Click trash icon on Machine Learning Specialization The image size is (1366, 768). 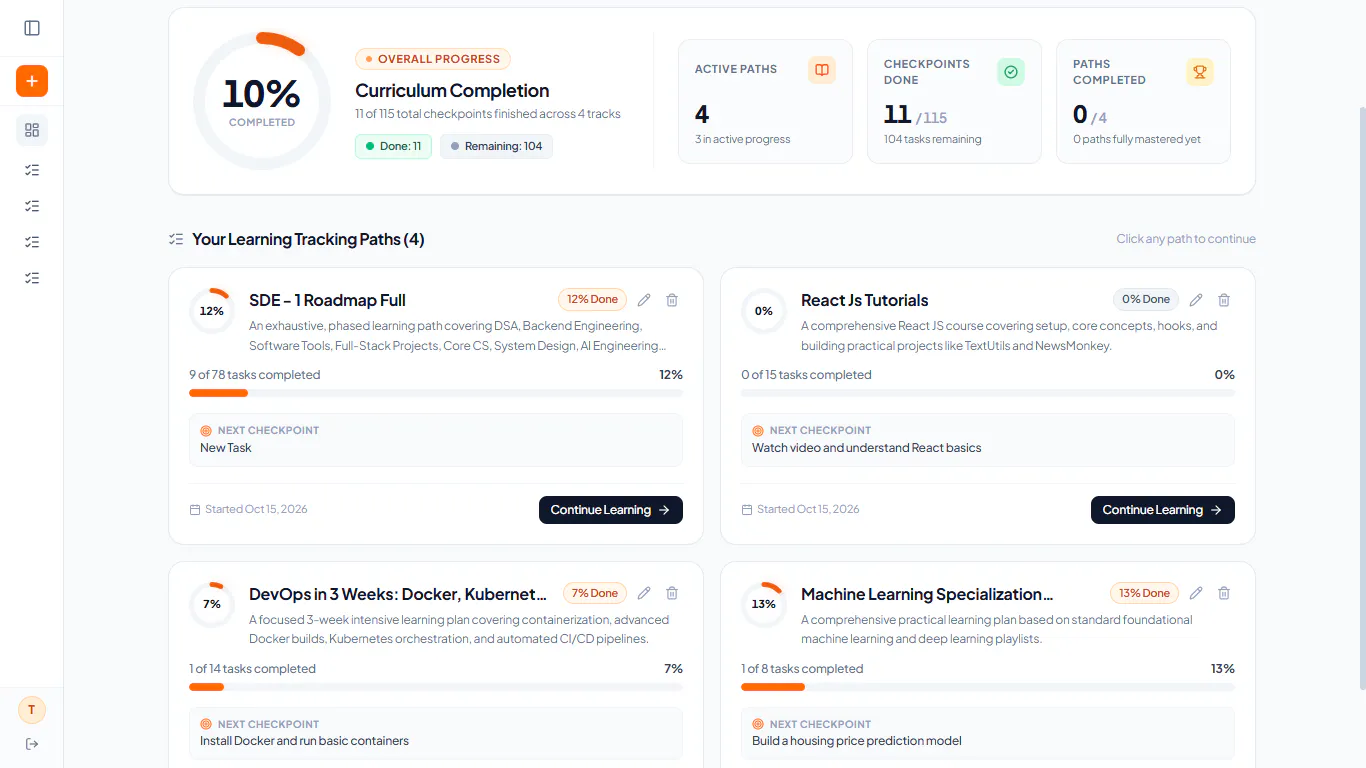pos(1224,593)
